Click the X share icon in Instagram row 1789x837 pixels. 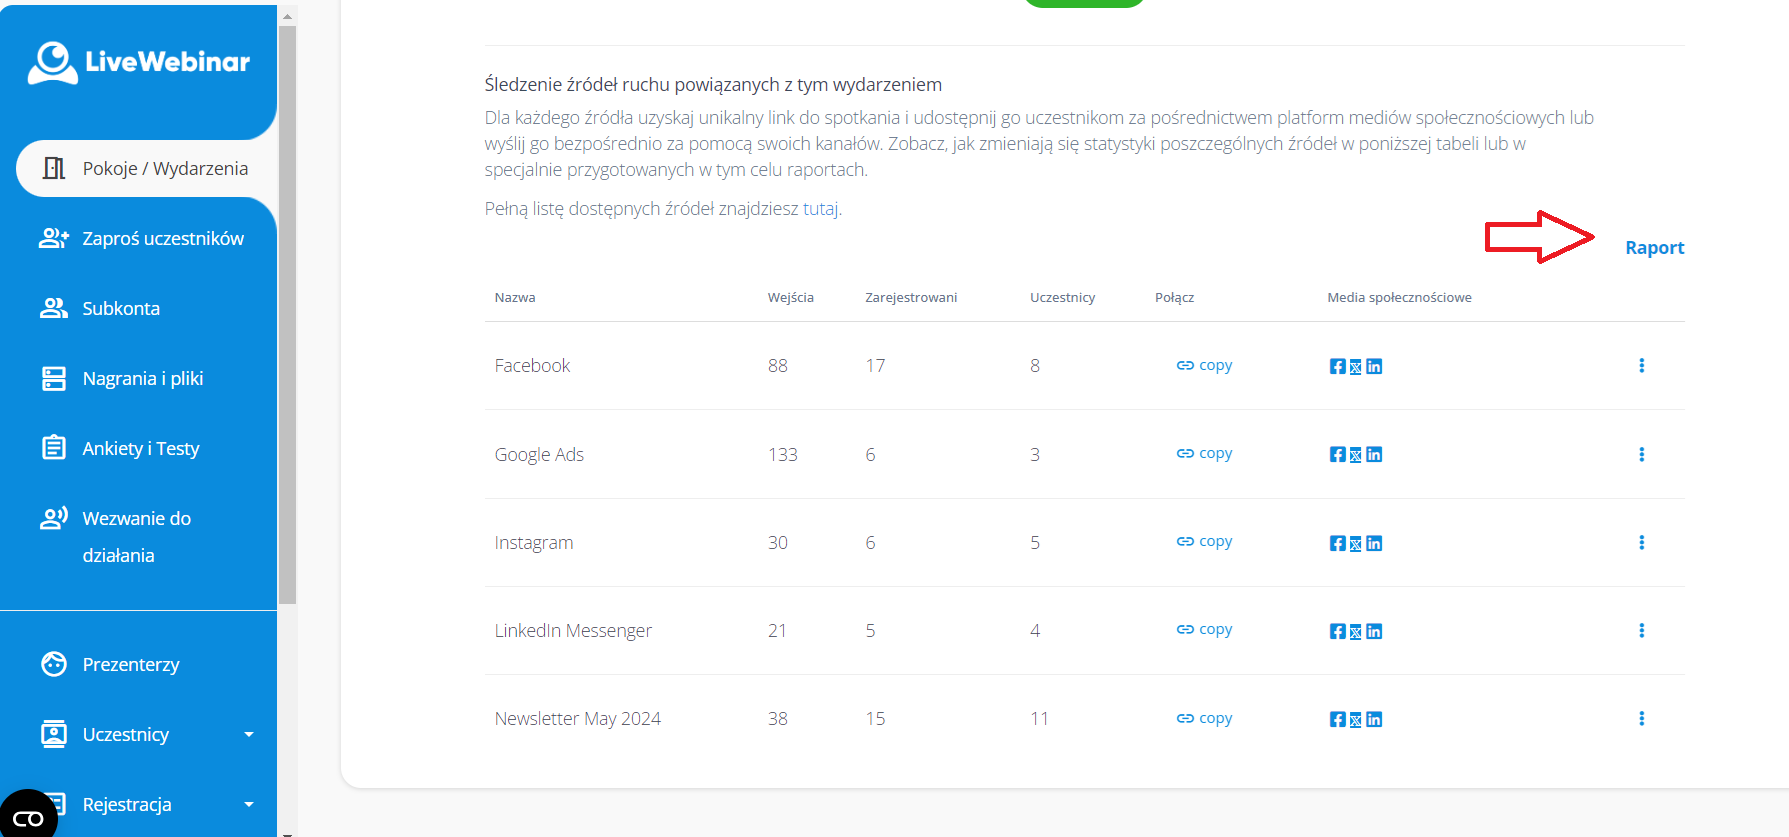[x=1356, y=544]
